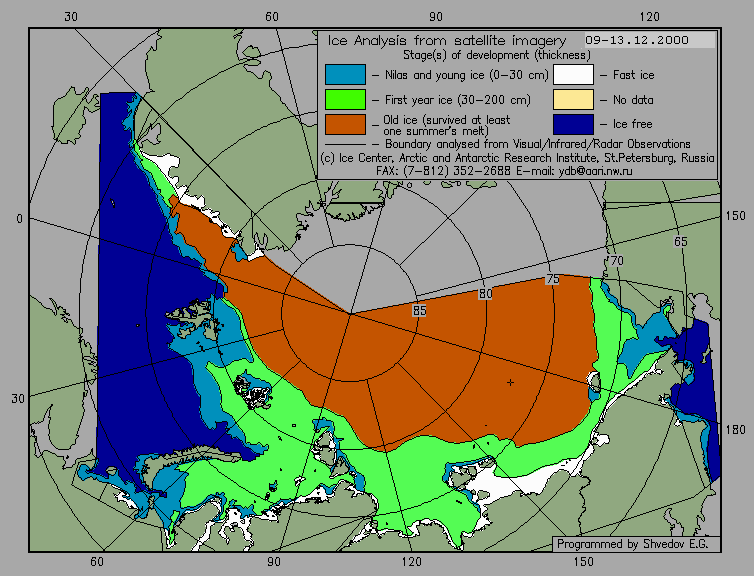Viewport: 754px width, 576px height.
Task: Click the longitude label 0
Action: pyautogui.click(x=19, y=219)
